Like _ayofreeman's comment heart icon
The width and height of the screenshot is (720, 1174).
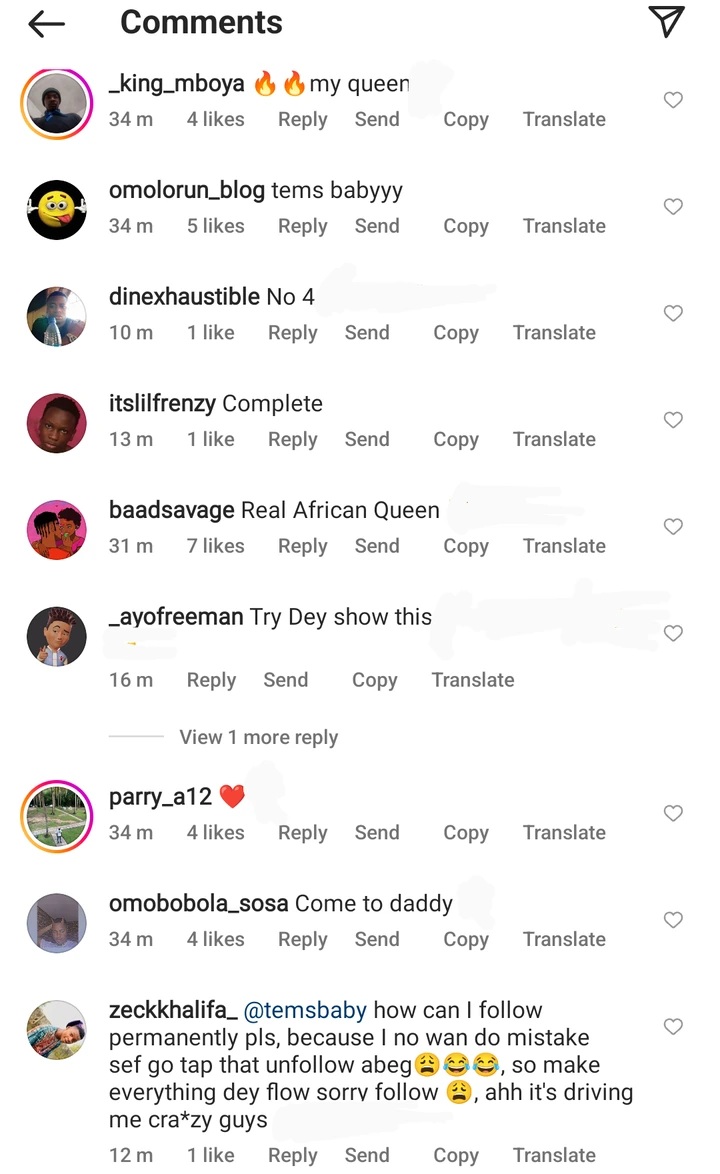673,633
